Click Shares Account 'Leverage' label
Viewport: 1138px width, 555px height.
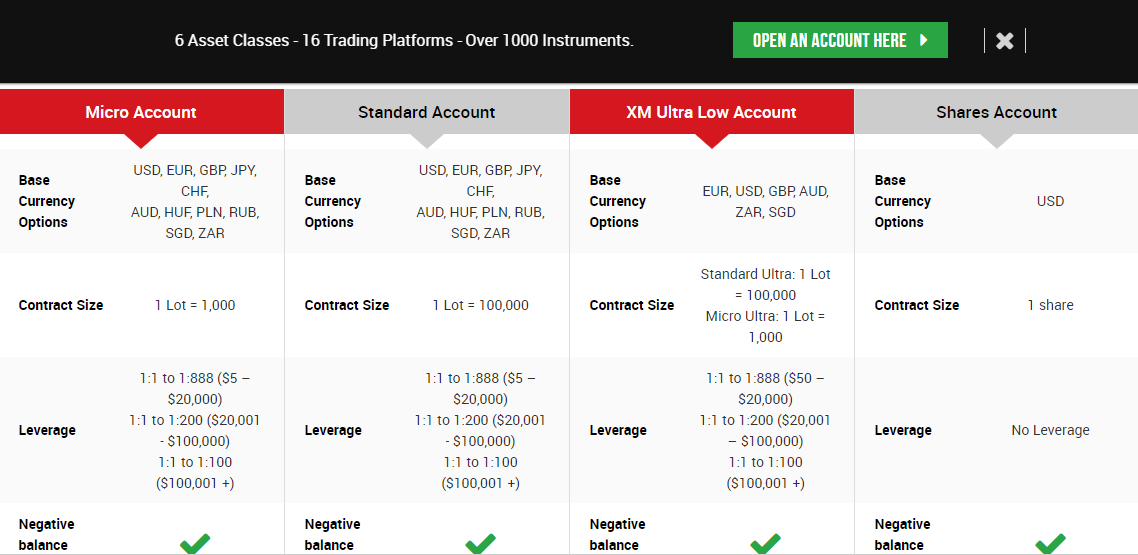tap(903, 430)
